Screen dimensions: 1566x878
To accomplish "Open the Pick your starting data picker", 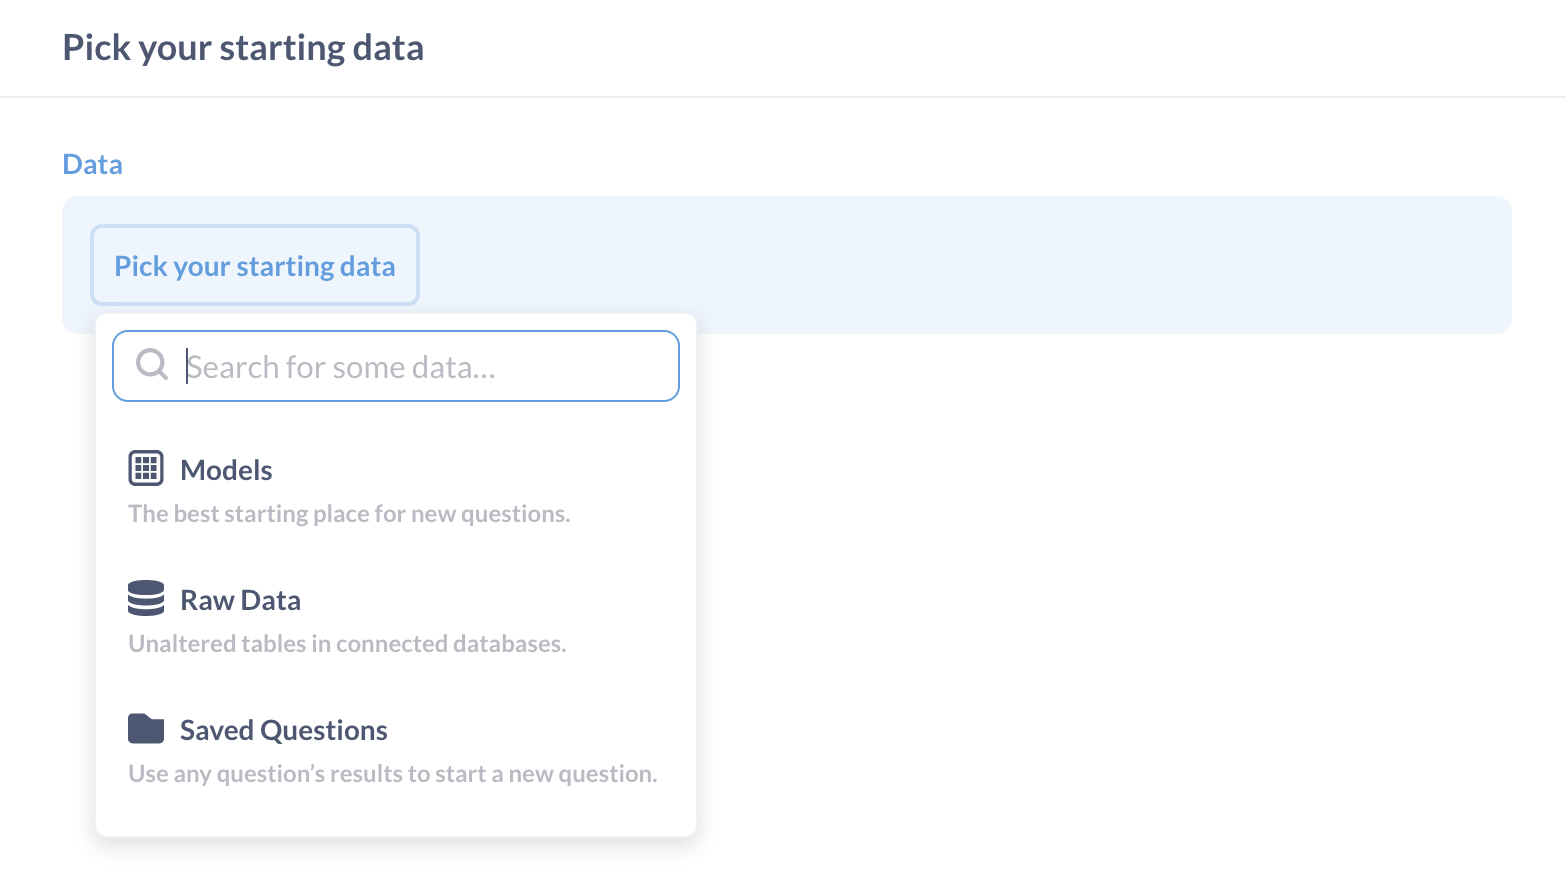I will click(x=255, y=265).
